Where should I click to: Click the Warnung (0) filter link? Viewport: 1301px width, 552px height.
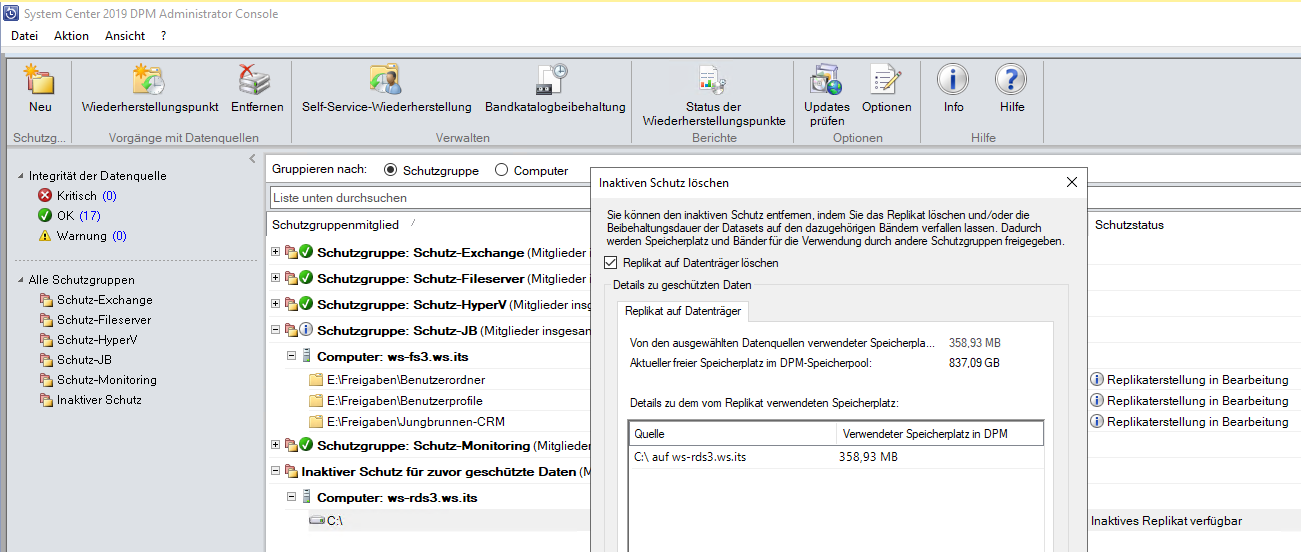92,236
